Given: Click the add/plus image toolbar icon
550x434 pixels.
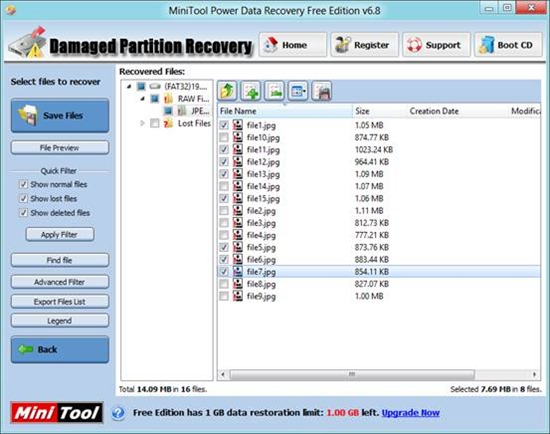Looking at the screenshot, I should tap(250, 91).
